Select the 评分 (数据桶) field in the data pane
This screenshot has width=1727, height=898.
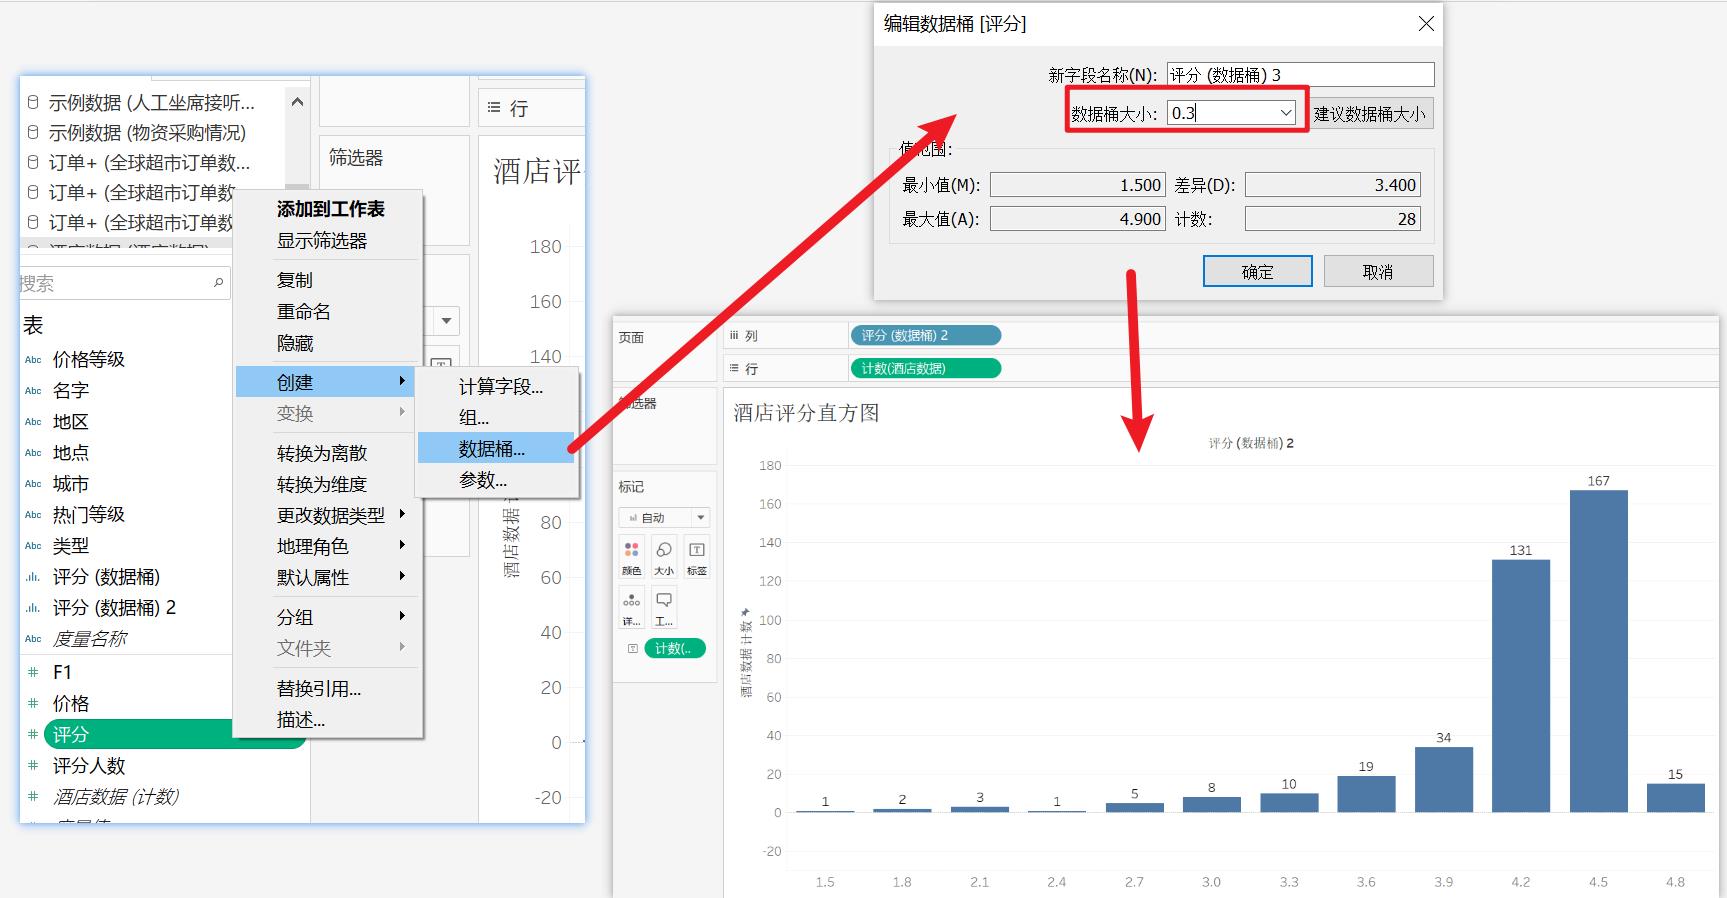[x=106, y=577]
